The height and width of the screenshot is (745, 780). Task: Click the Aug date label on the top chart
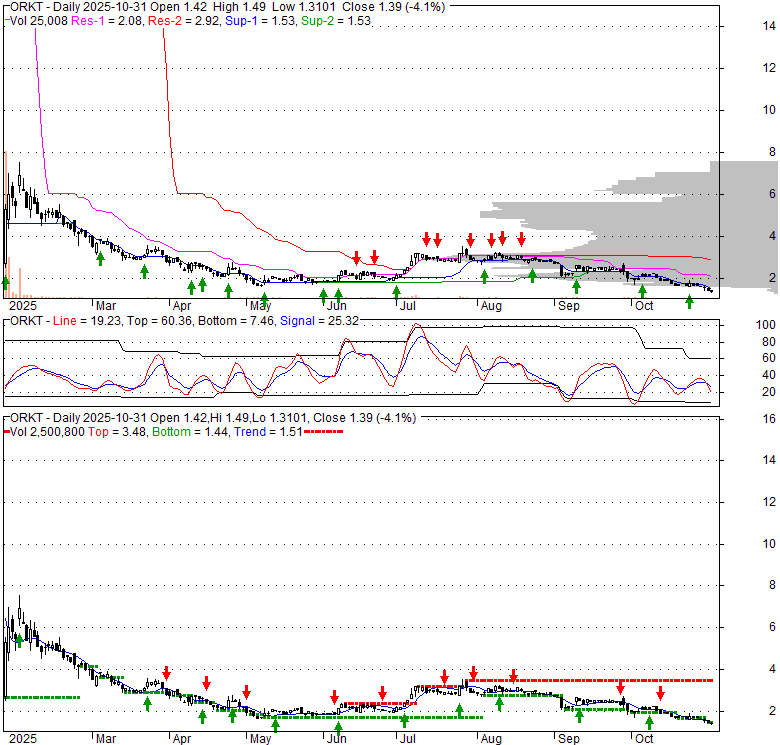tap(491, 306)
